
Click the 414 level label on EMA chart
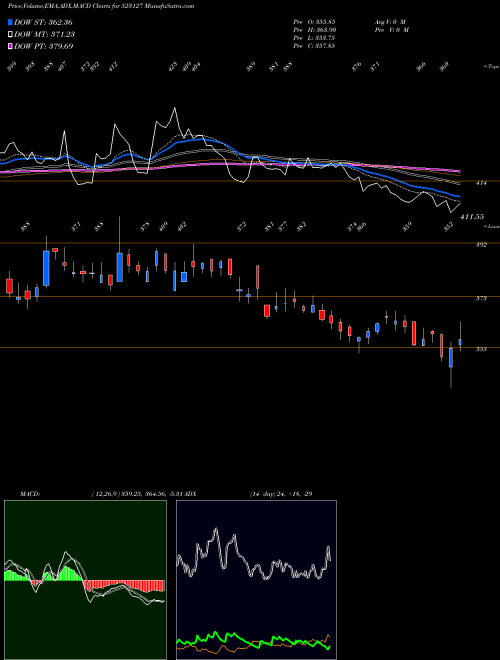click(481, 183)
